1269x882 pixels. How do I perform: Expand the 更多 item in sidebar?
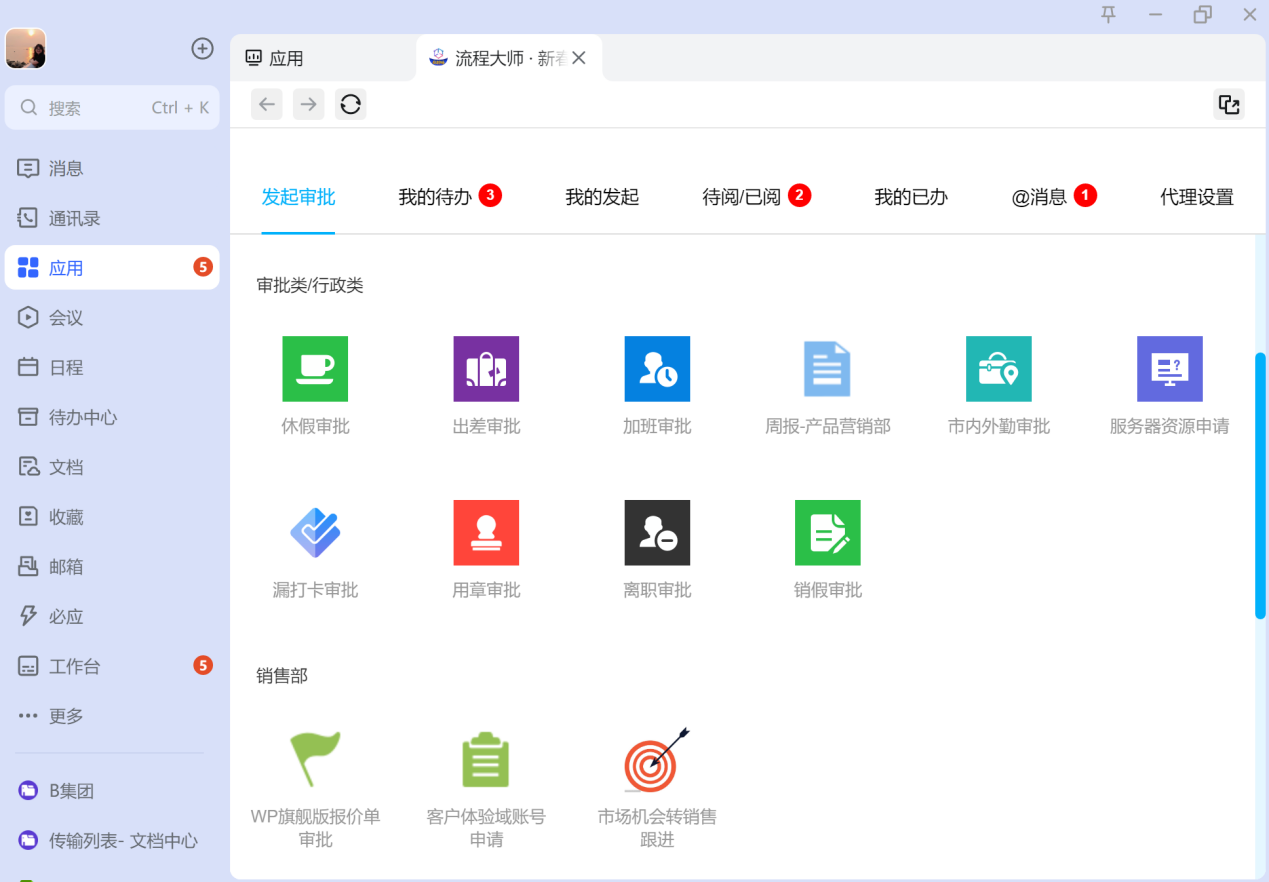(x=66, y=716)
